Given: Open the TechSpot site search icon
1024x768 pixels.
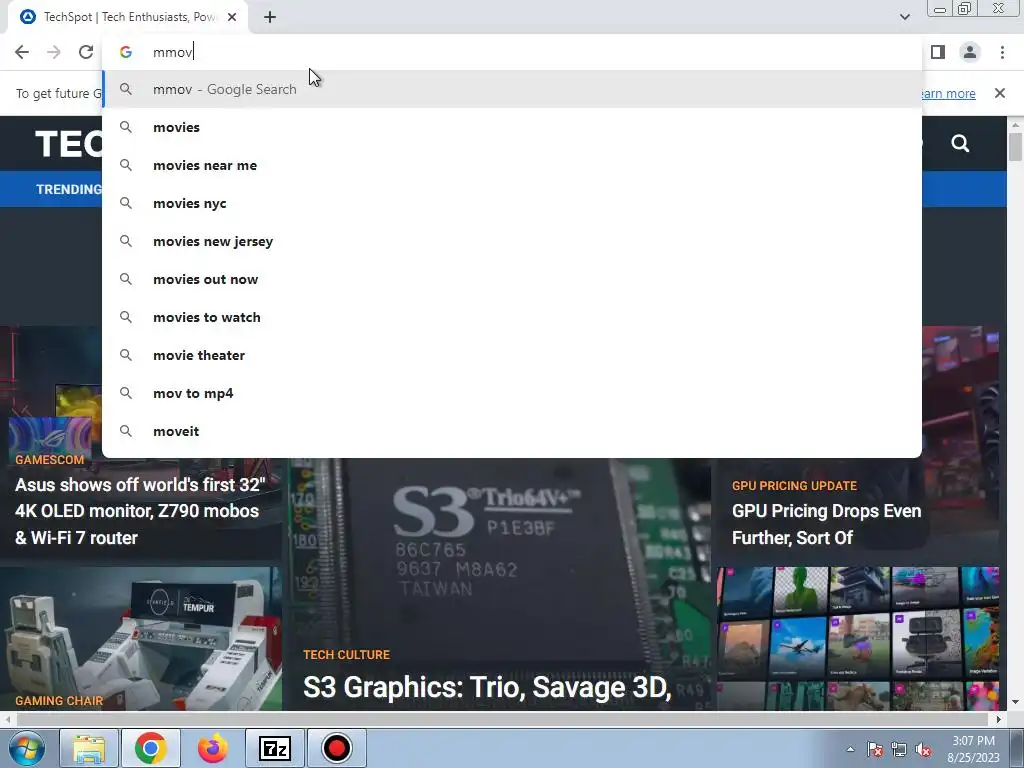Looking at the screenshot, I should [x=960, y=143].
